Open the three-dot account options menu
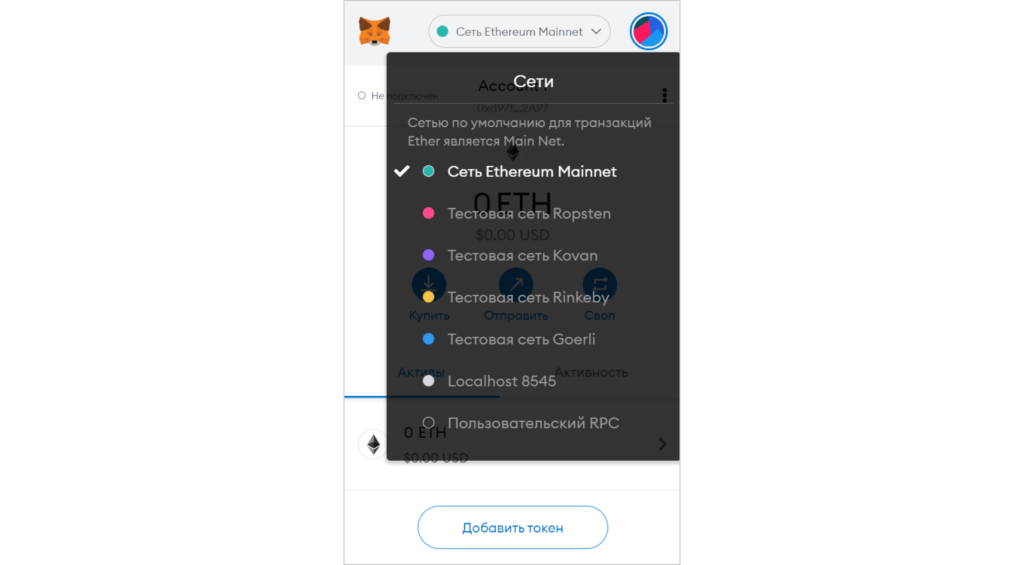Screen dimensions: 1024x565 664,95
